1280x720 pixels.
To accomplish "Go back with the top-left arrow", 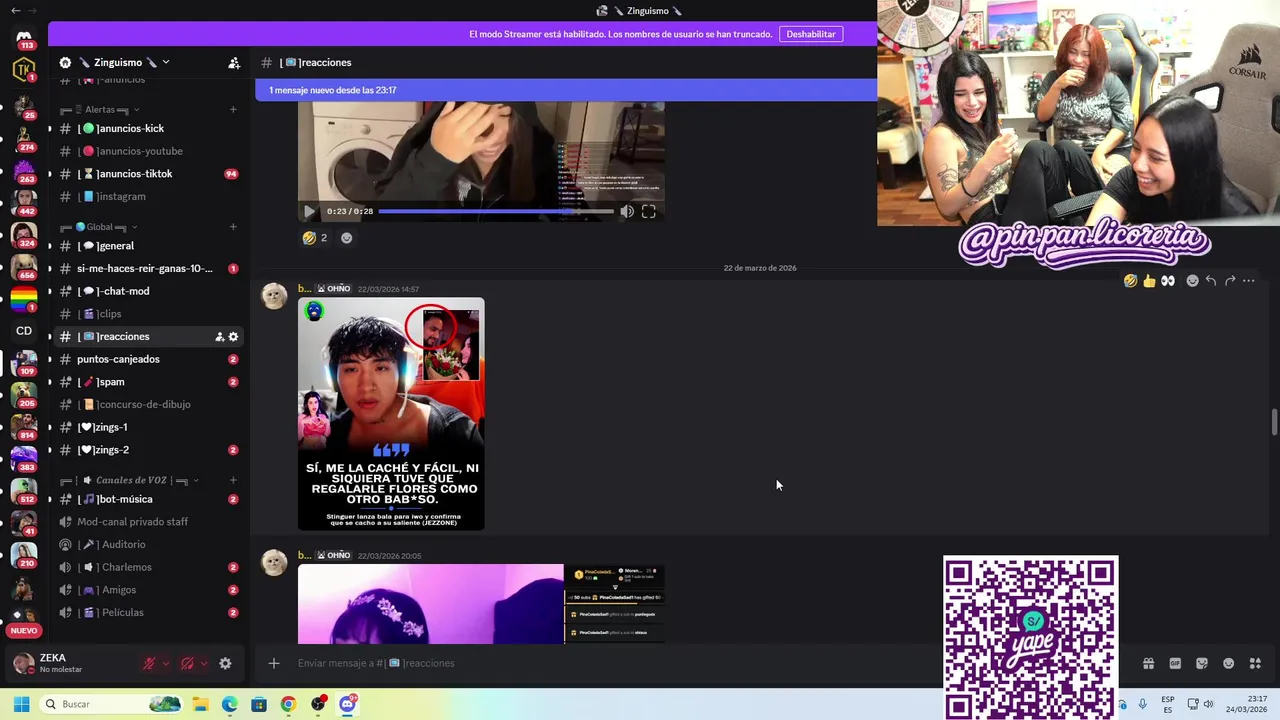I will tap(15, 10).
